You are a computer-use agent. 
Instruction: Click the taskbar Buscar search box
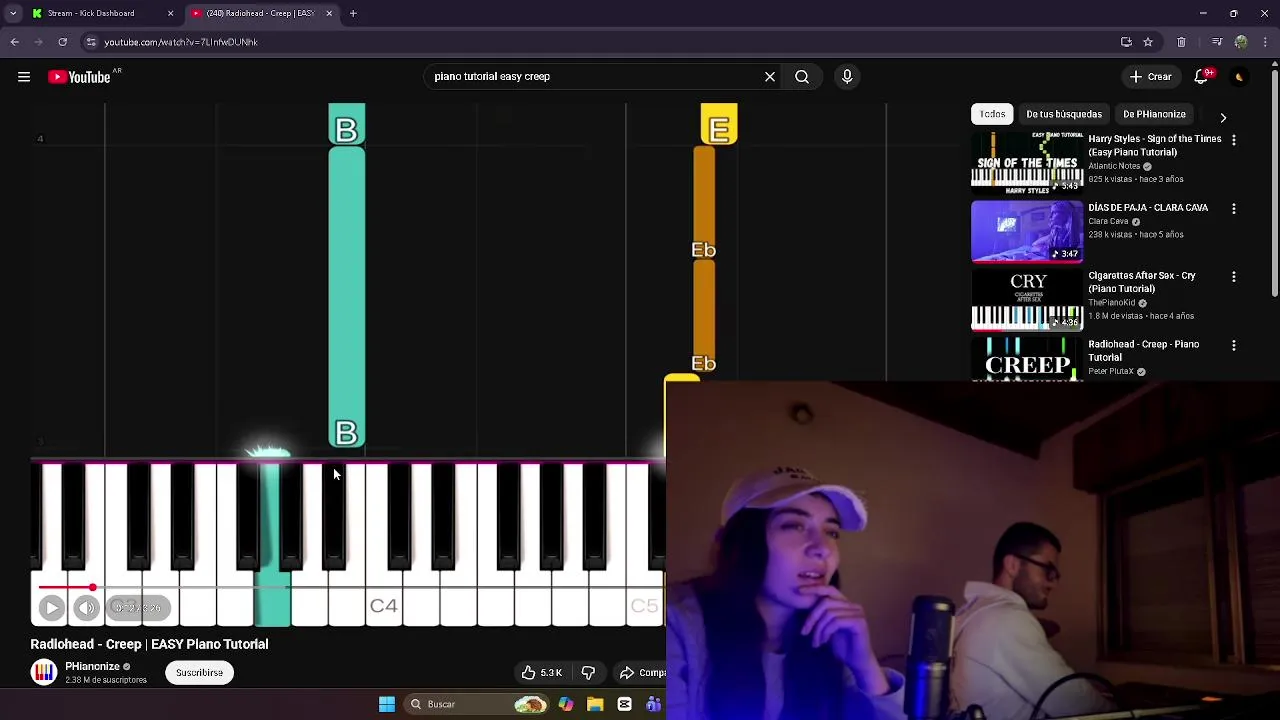click(x=479, y=704)
